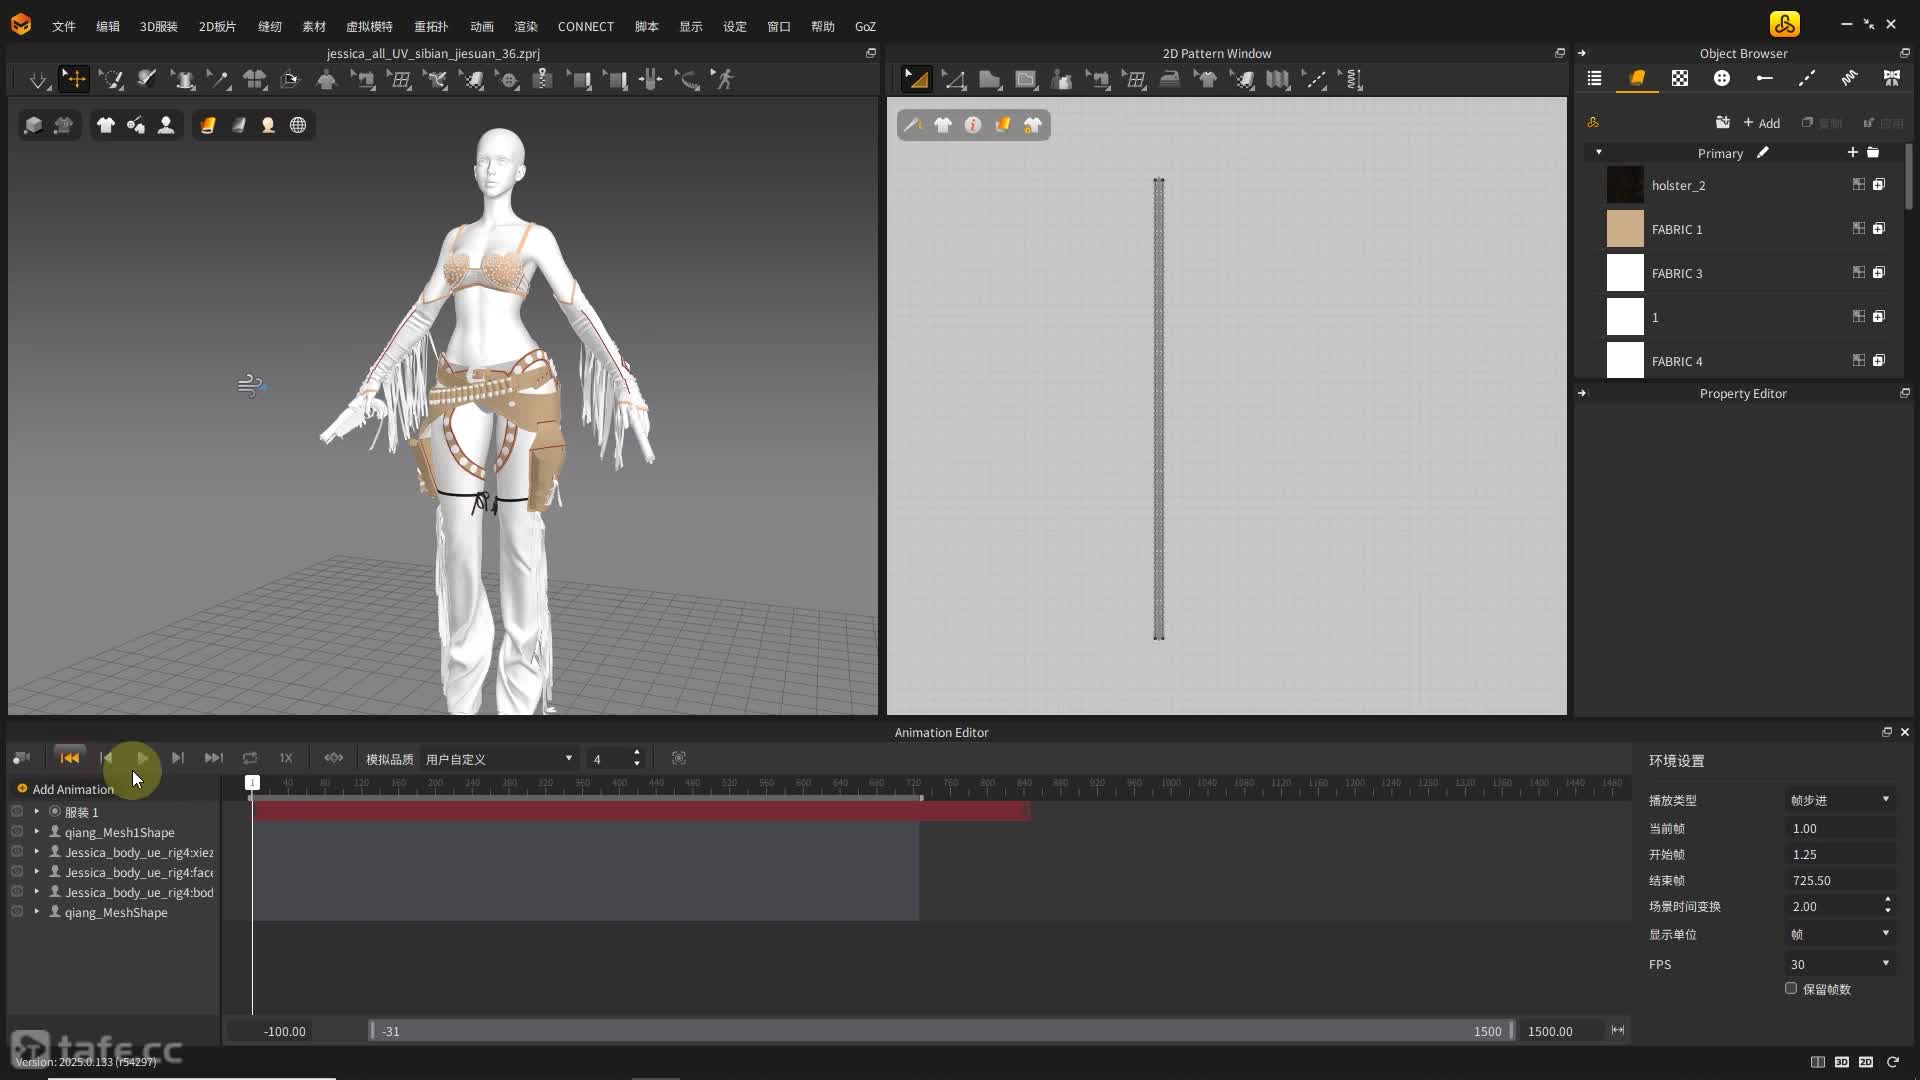This screenshot has width=1920, height=1080.
Task: Toggle visibility of 服装 1 track
Action: click(17, 811)
